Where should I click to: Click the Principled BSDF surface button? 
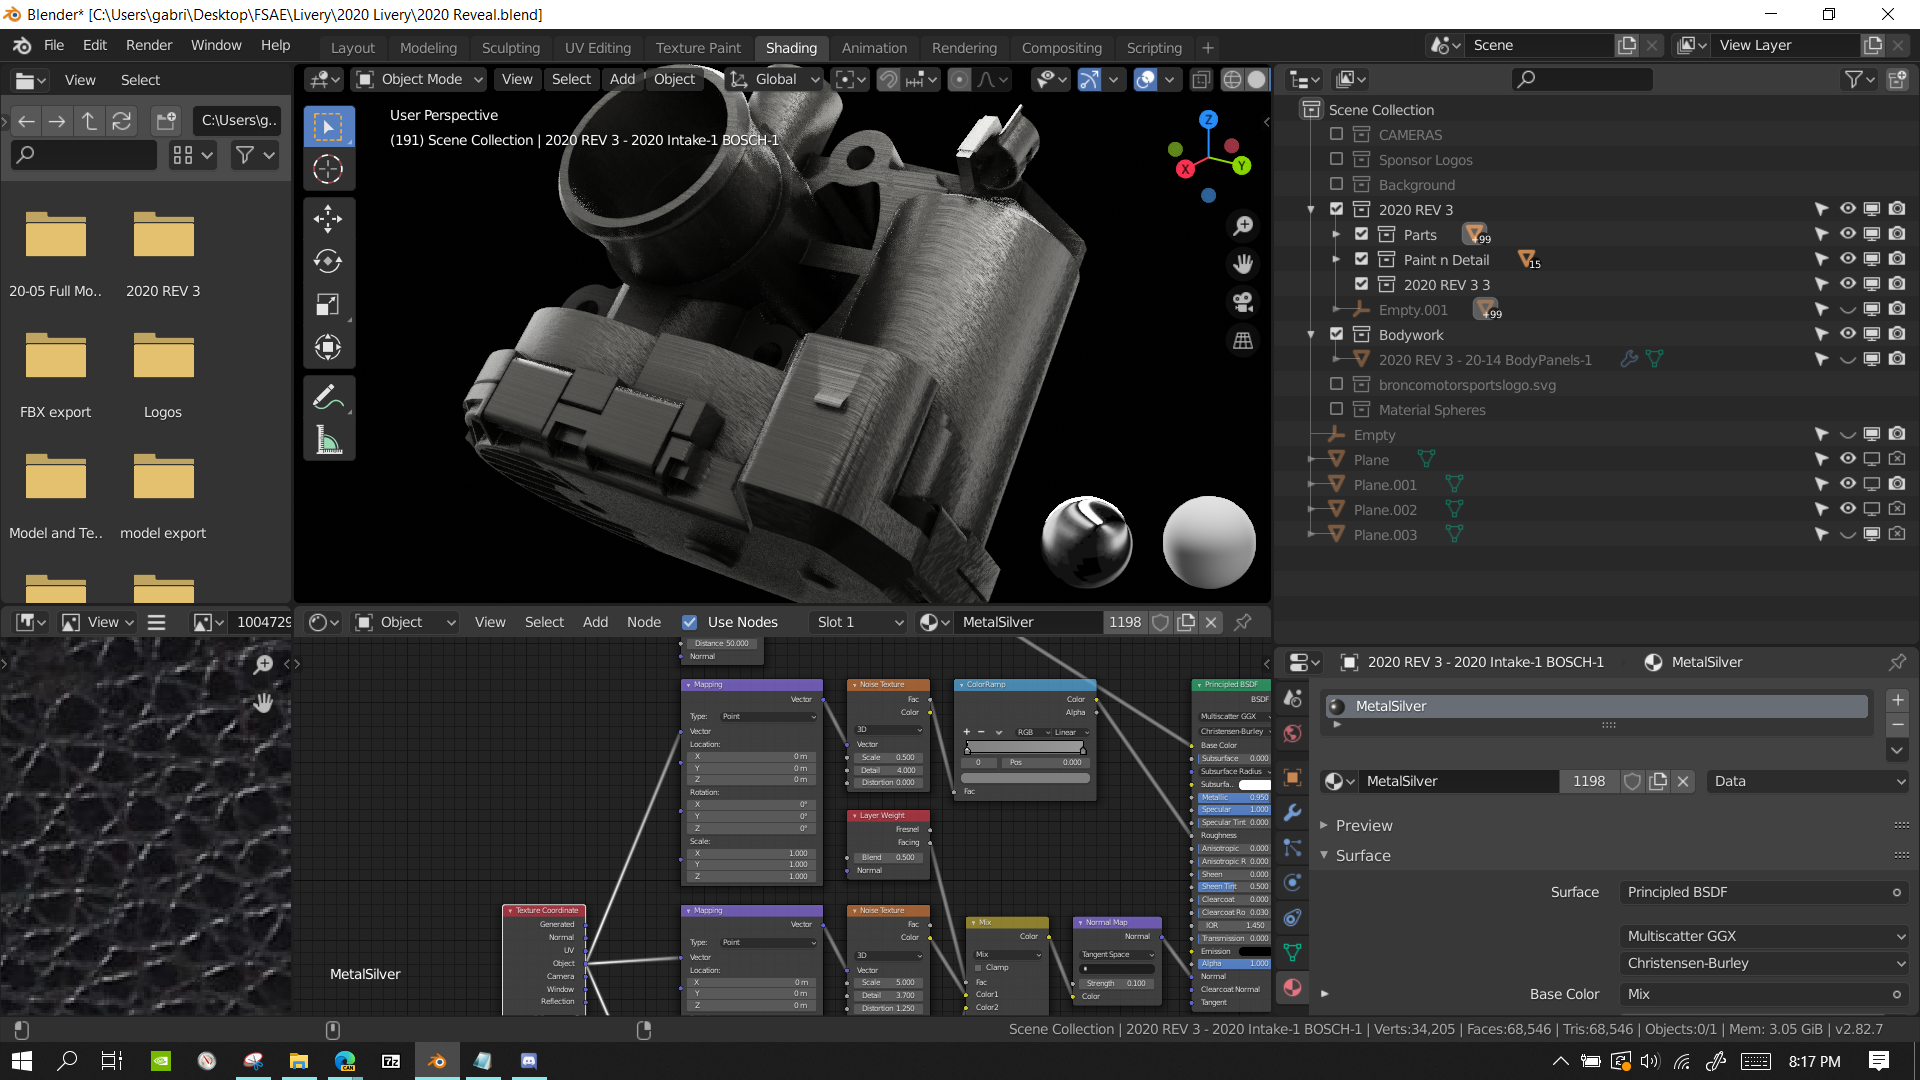[1764, 892]
